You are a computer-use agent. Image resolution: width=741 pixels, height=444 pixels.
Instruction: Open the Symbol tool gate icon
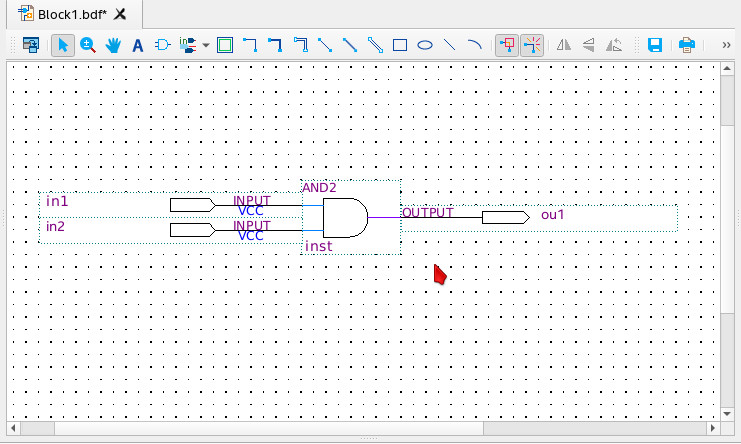(x=162, y=45)
